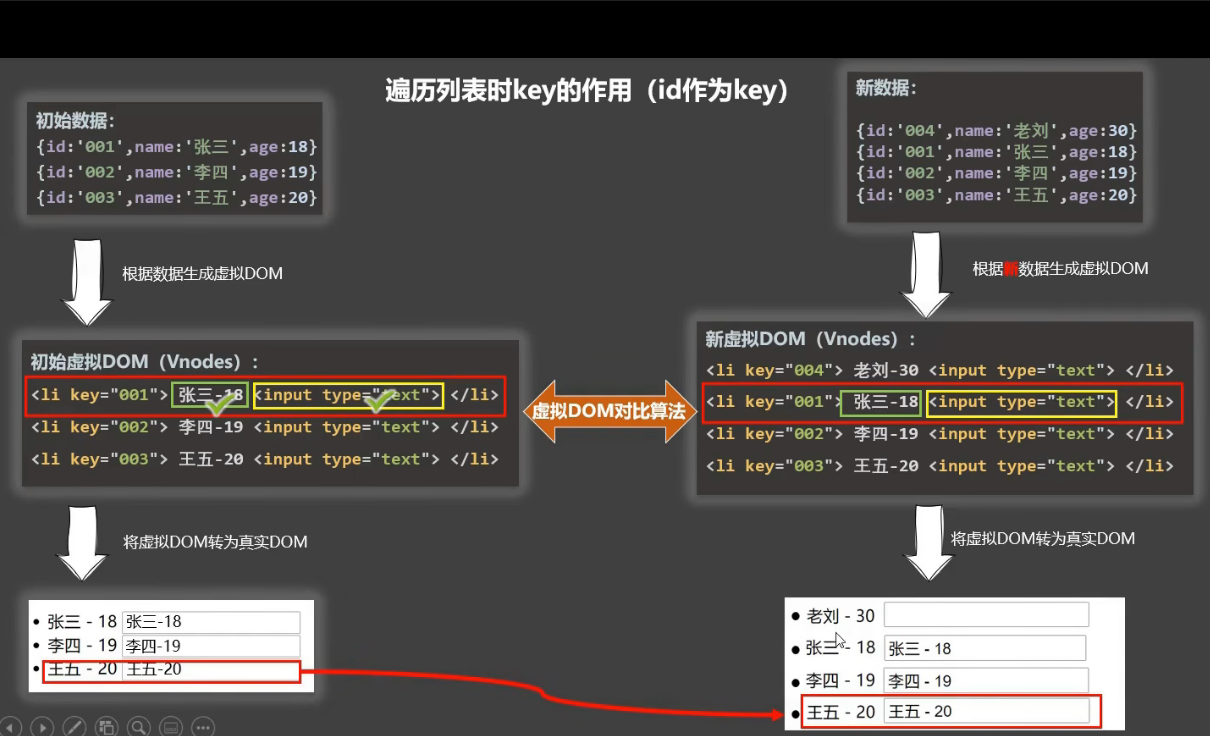This screenshot has width=1210, height=736.
Task: Focus the 王五 - 20 input in right list
Action: click(986, 712)
